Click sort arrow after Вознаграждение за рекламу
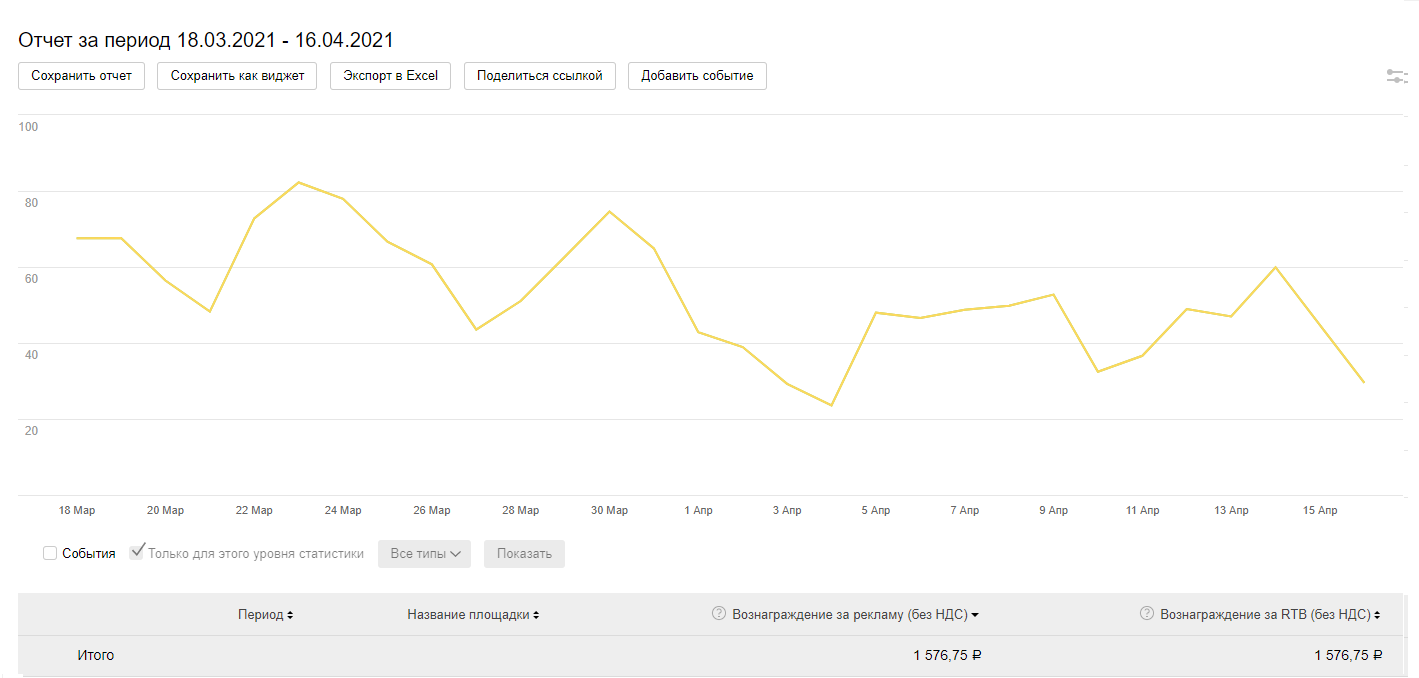 click(975, 615)
